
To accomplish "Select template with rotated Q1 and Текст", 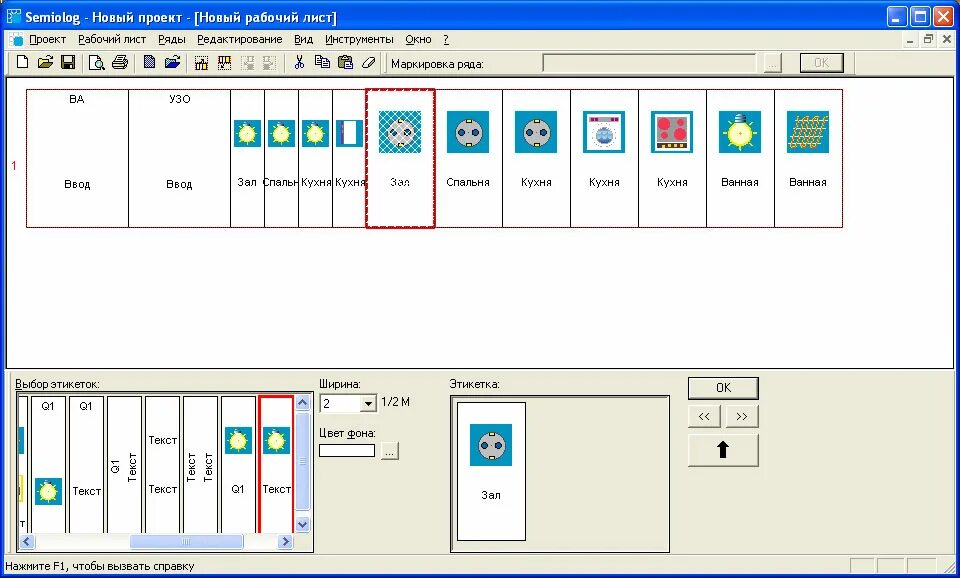I will pyautogui.click(x=124, y=464).
